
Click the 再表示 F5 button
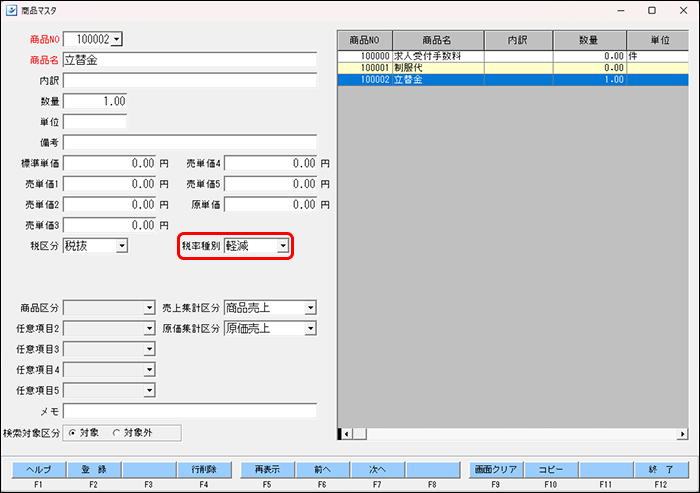click(267, 470)
